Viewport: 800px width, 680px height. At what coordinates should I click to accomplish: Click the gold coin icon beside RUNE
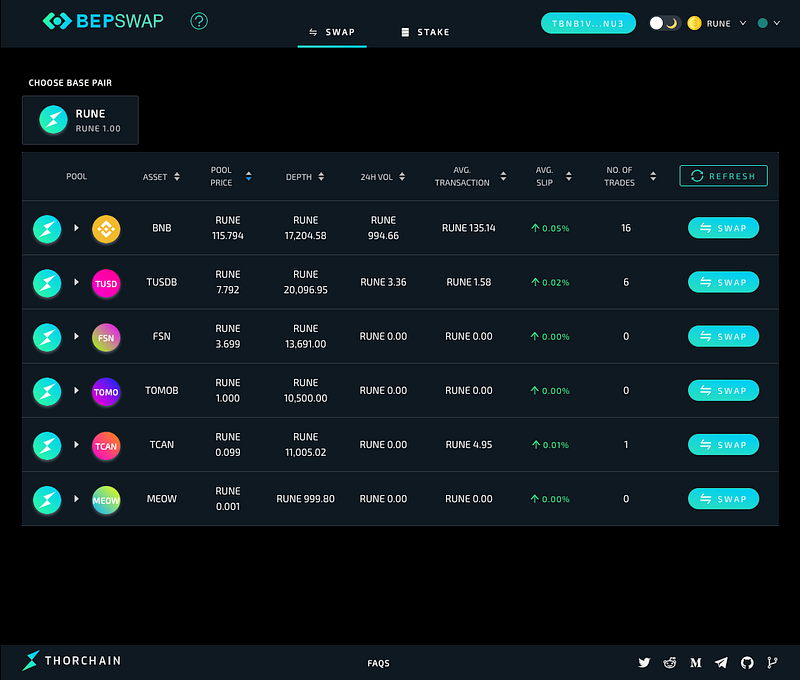[694, 23]
